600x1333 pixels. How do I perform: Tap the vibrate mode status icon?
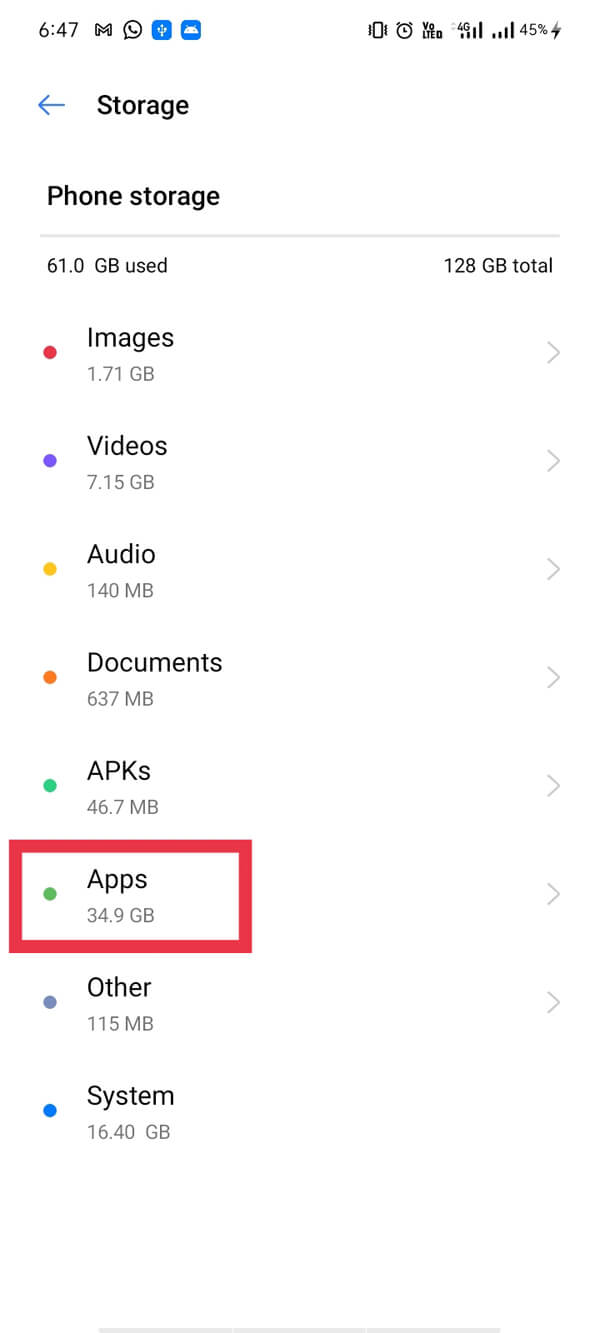[378, 30]
